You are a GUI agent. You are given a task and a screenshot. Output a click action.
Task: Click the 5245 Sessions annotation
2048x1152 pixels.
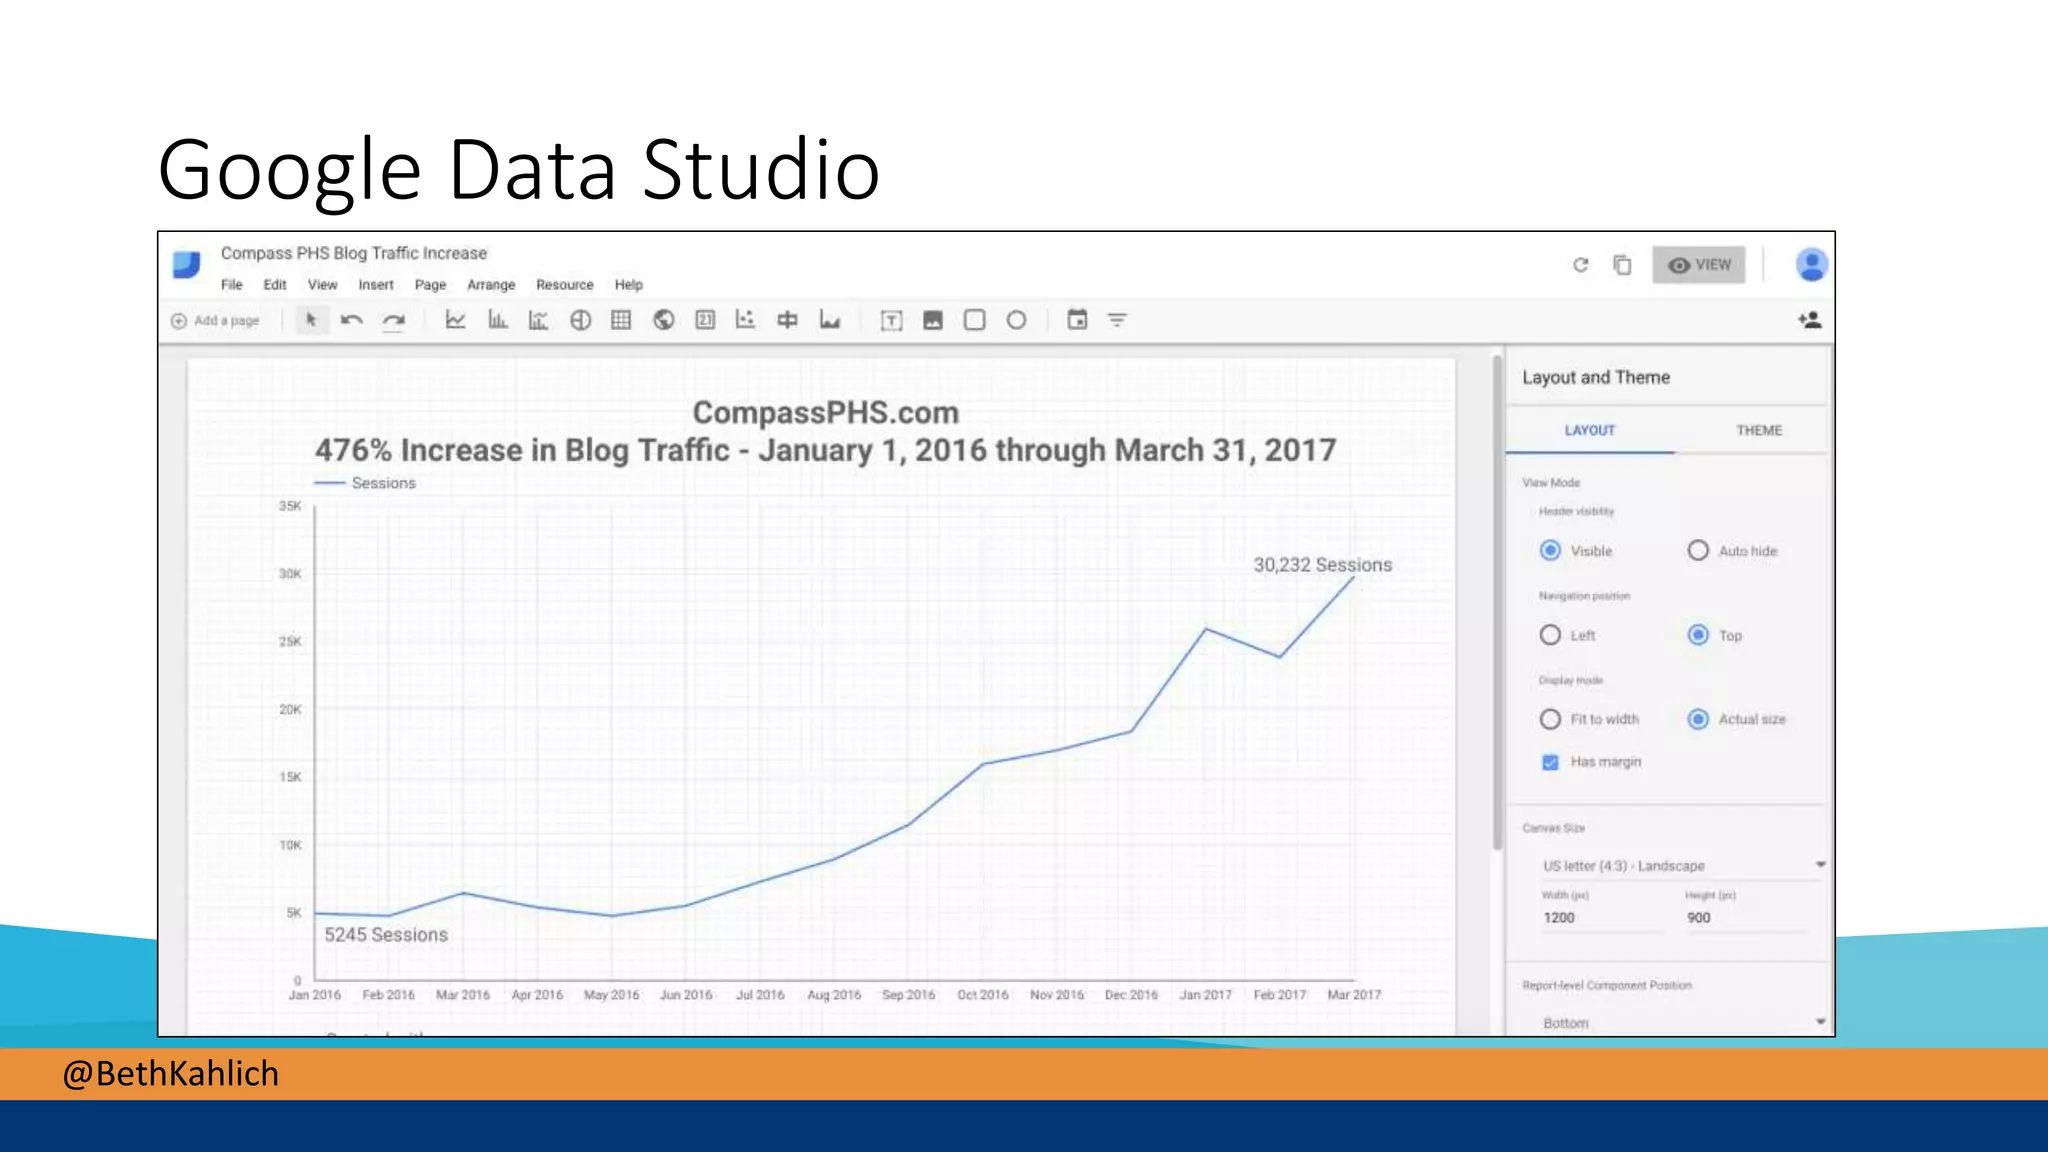pos(386,935)
